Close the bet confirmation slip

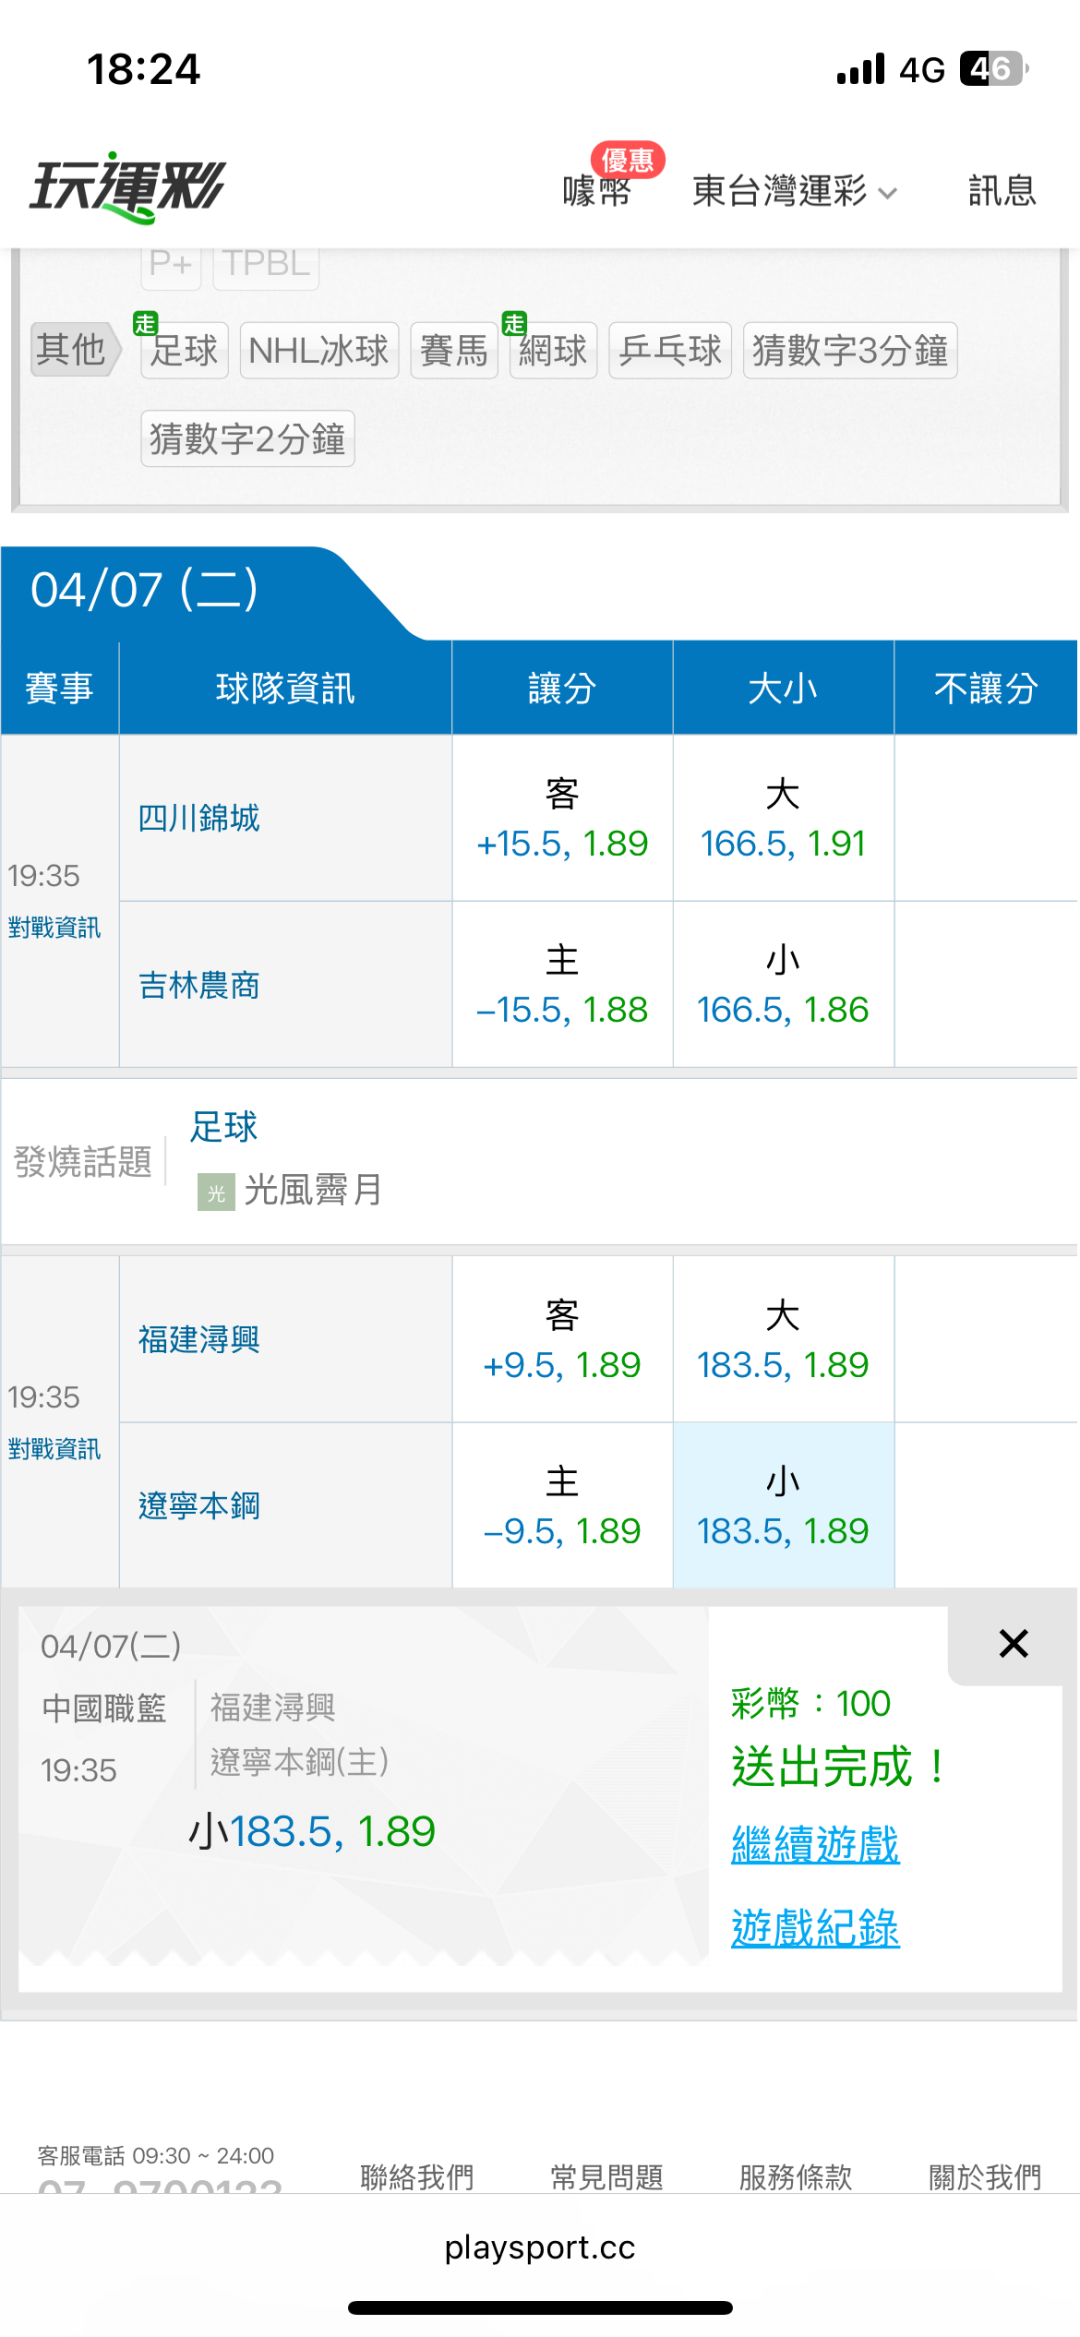[x=1013, y=1643]
